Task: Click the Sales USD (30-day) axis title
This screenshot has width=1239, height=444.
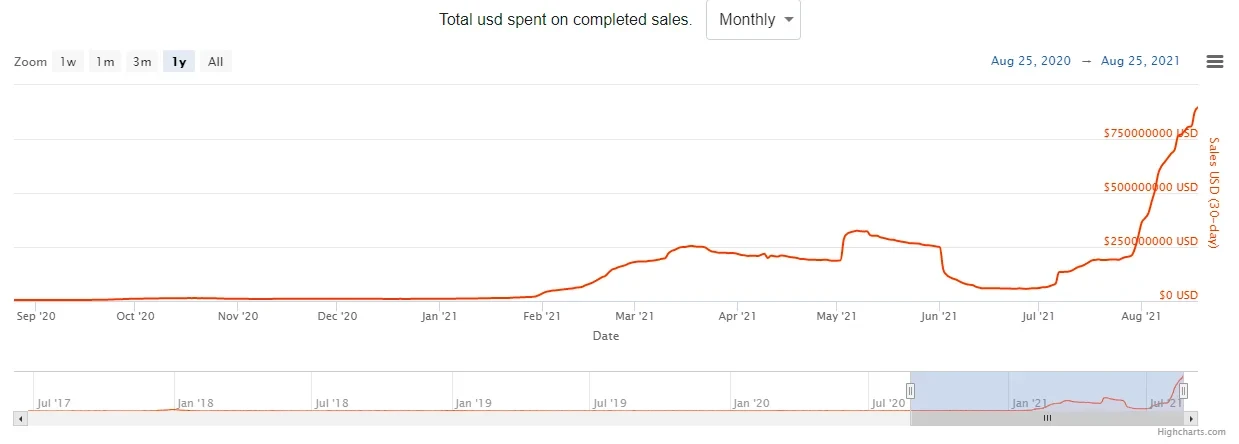Action: [x=1214, y=193]
